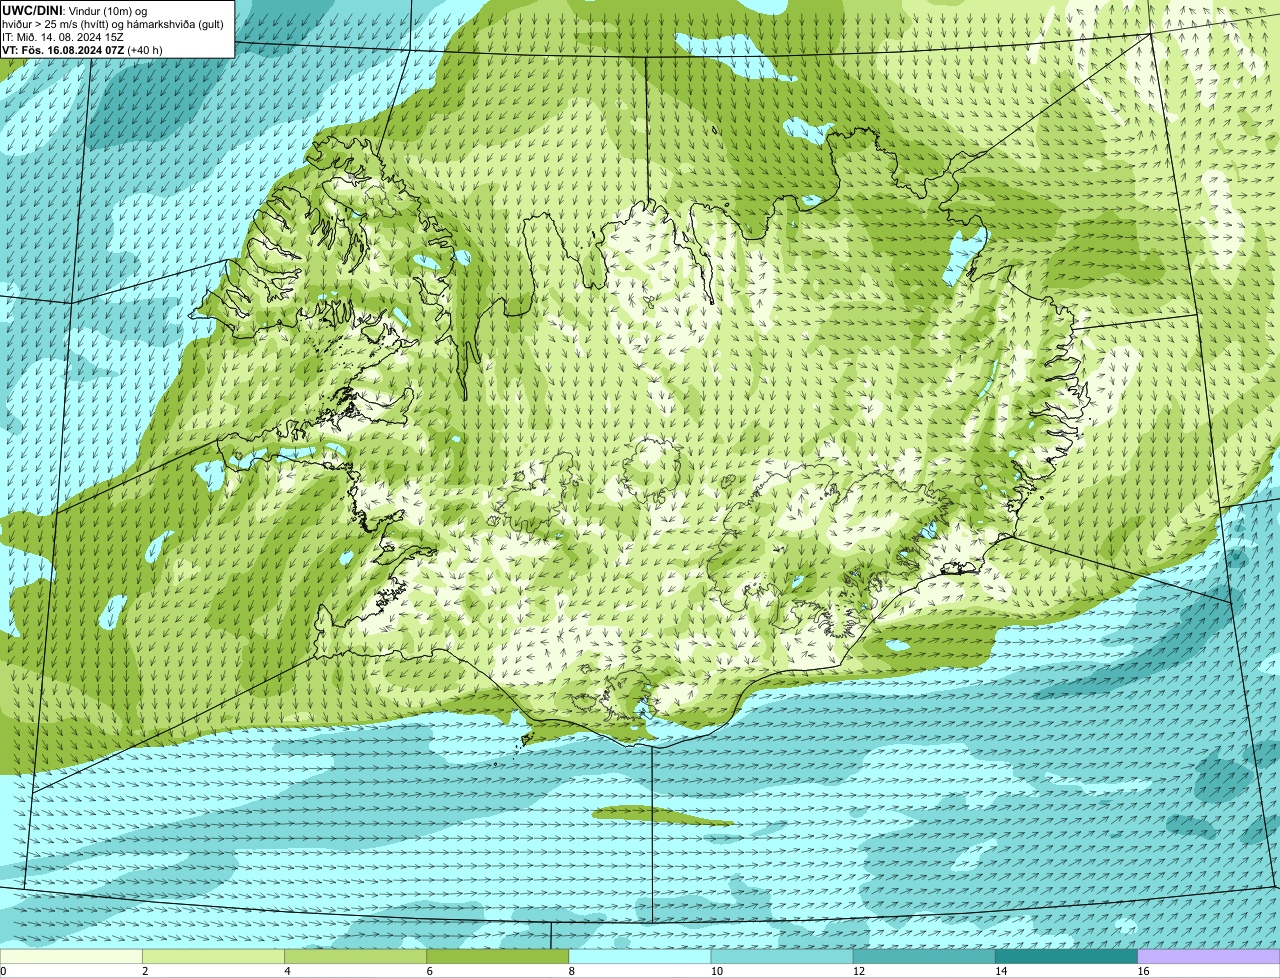Click the 'hviður > 25 m/s' description line
Screen dimensions: 1280x978
click(113, 24)
